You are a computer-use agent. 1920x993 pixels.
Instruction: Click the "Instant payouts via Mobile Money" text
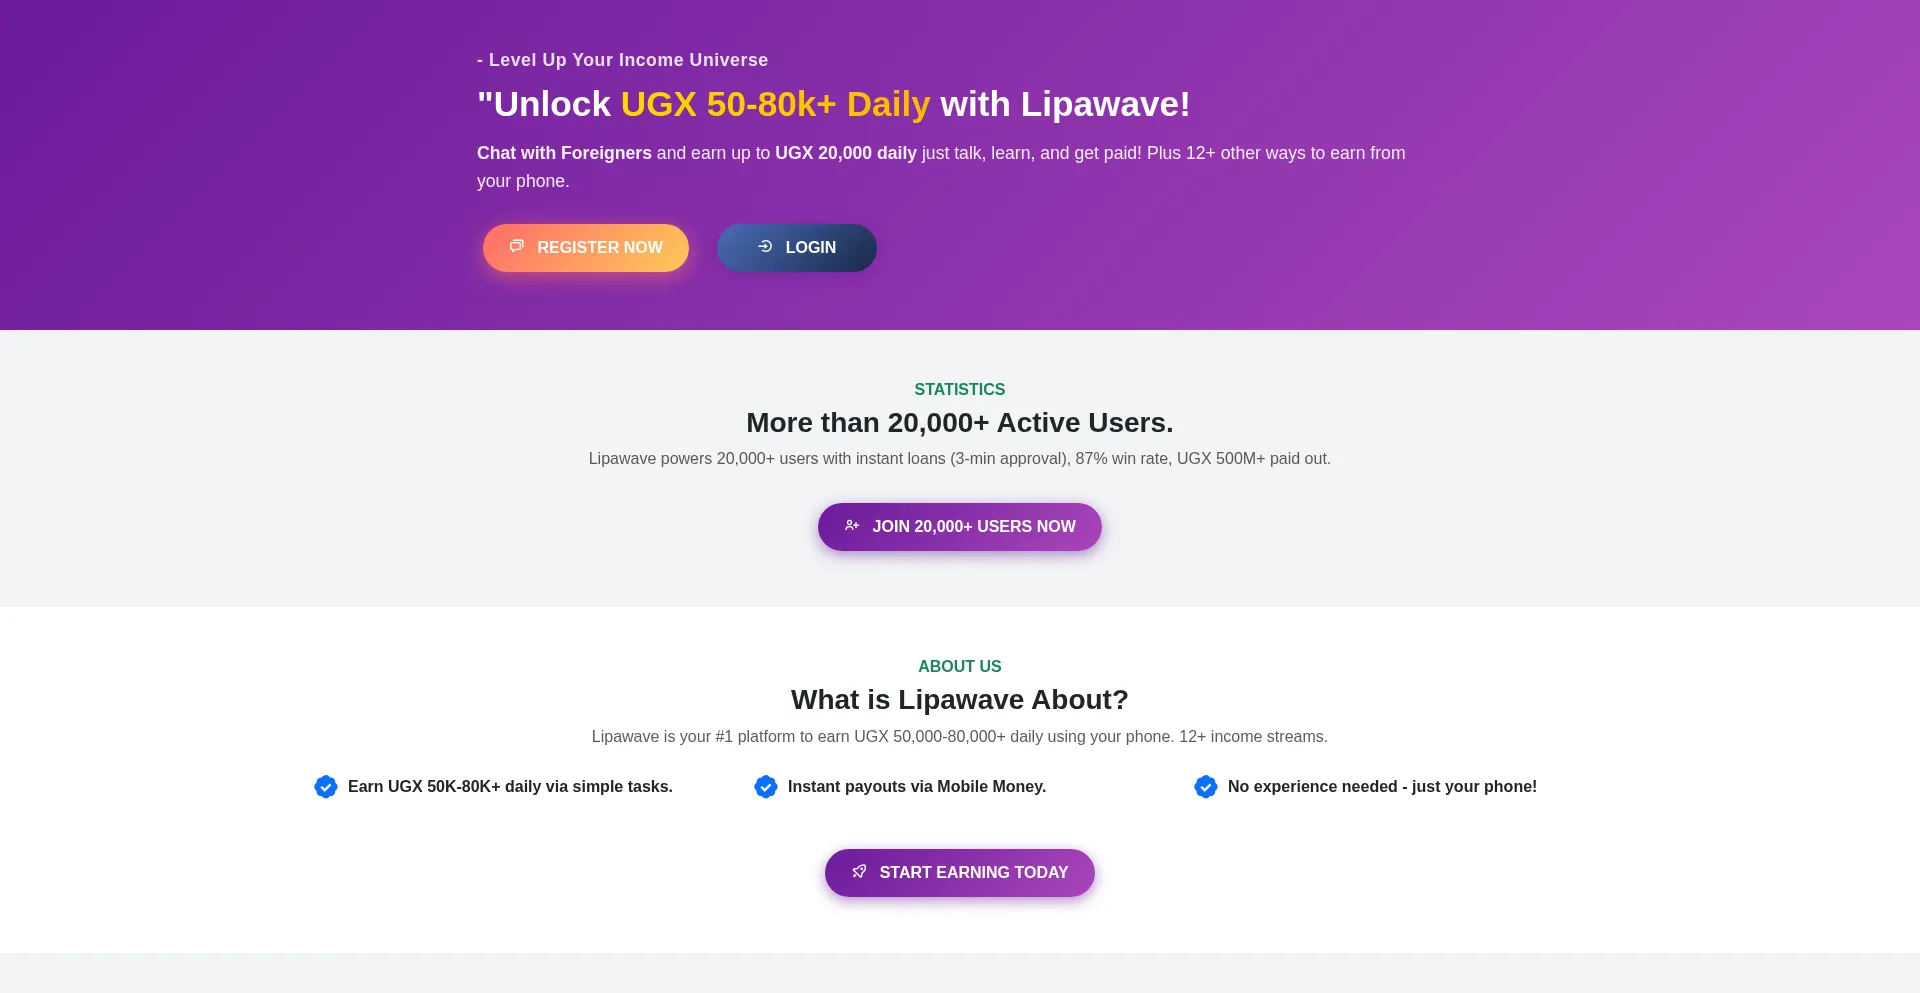[x=916, y=787]
